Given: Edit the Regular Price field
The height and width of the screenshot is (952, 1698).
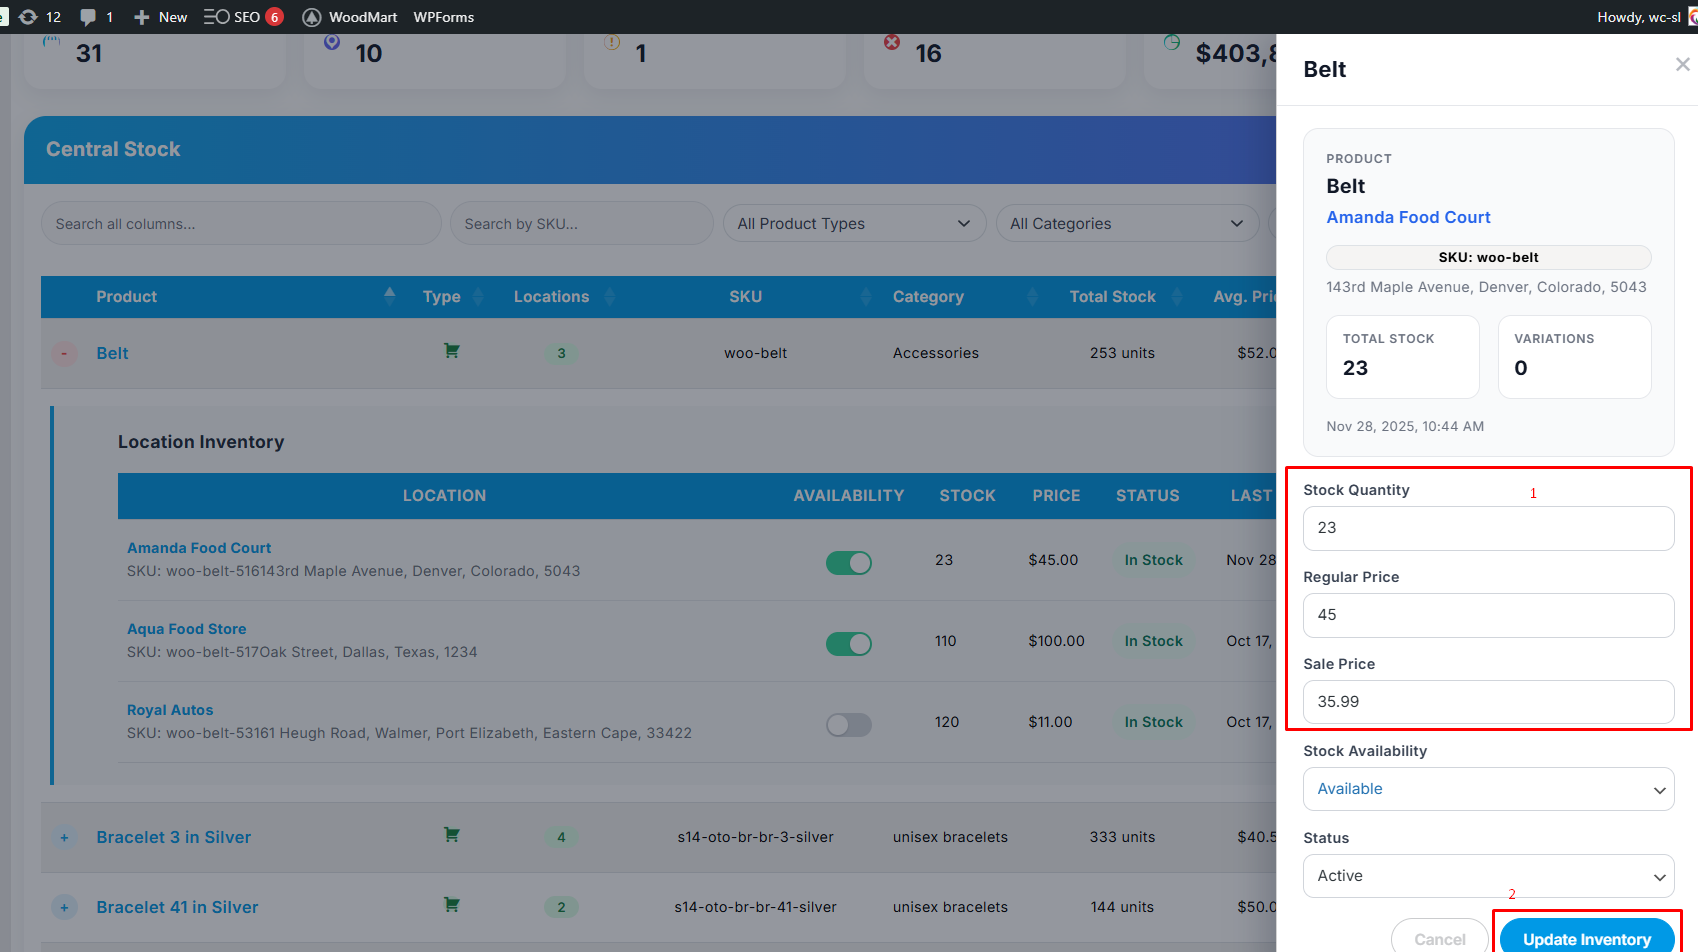Looking at the screenshot, I should tap(1488, 615).
